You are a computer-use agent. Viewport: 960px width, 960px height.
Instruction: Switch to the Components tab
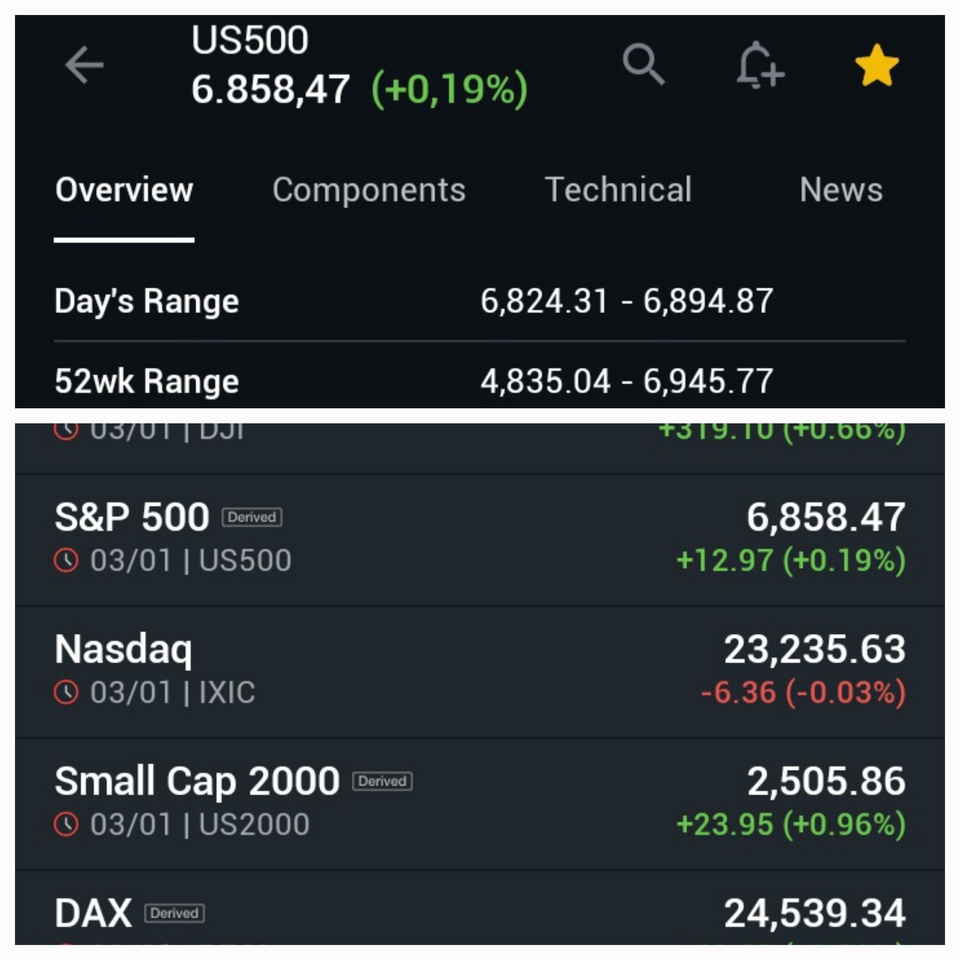tap(368, 190)
